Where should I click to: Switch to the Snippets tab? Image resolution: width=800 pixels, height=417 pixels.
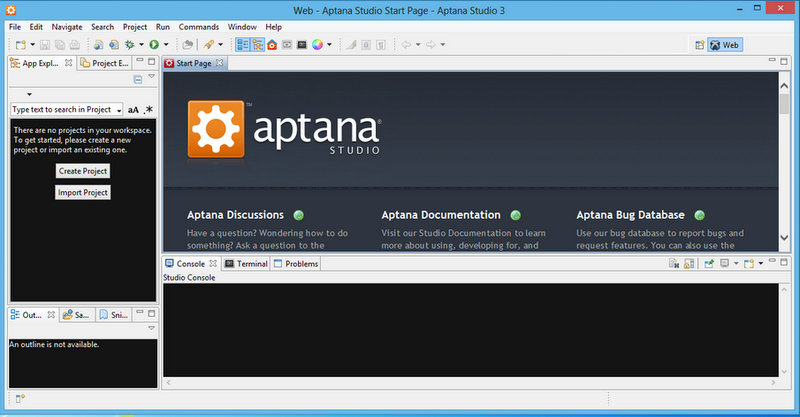tap(114, 315)
